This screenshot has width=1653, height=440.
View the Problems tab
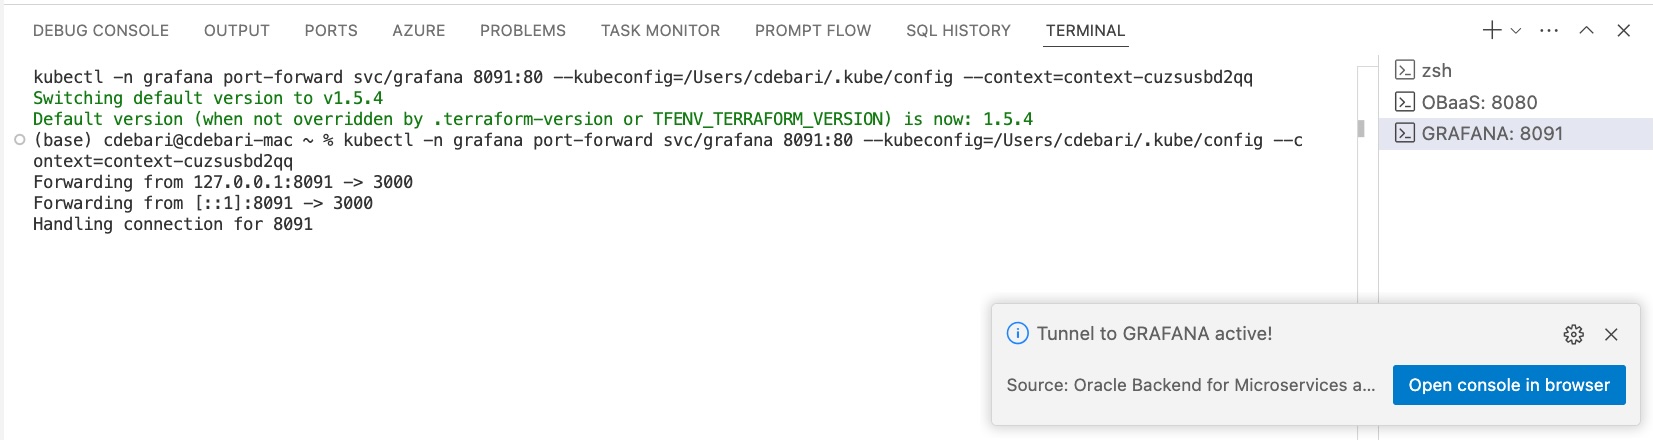coord(523,31)
